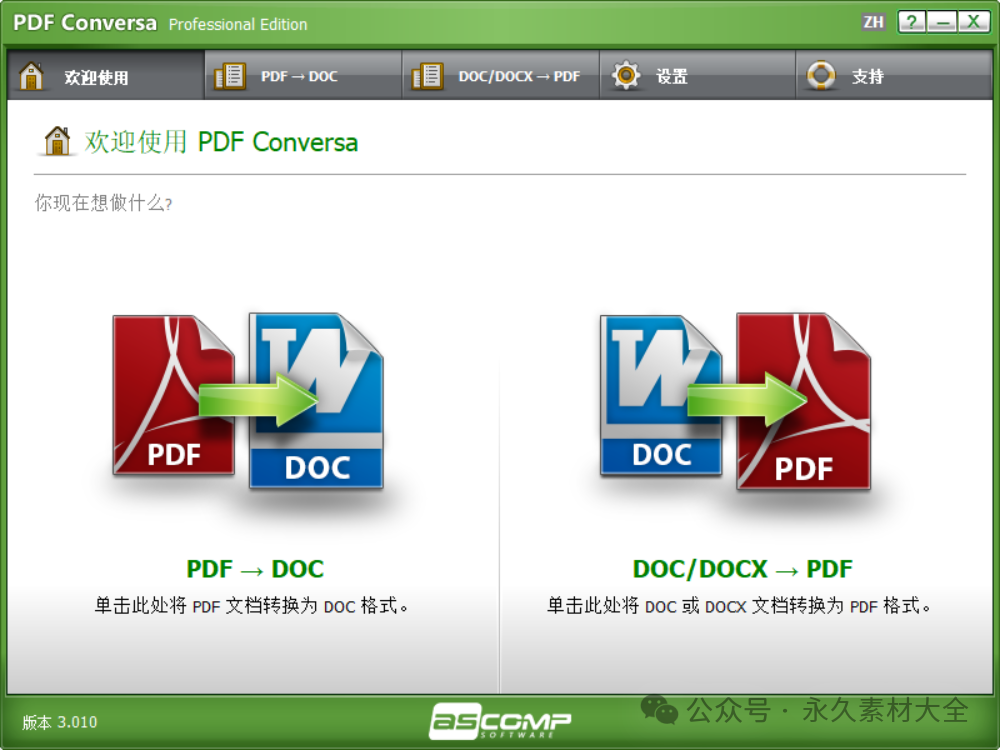1000x750 pixels.
Task: Open the 欢迎使用 welcome tab
Action: tap(106, 76)
